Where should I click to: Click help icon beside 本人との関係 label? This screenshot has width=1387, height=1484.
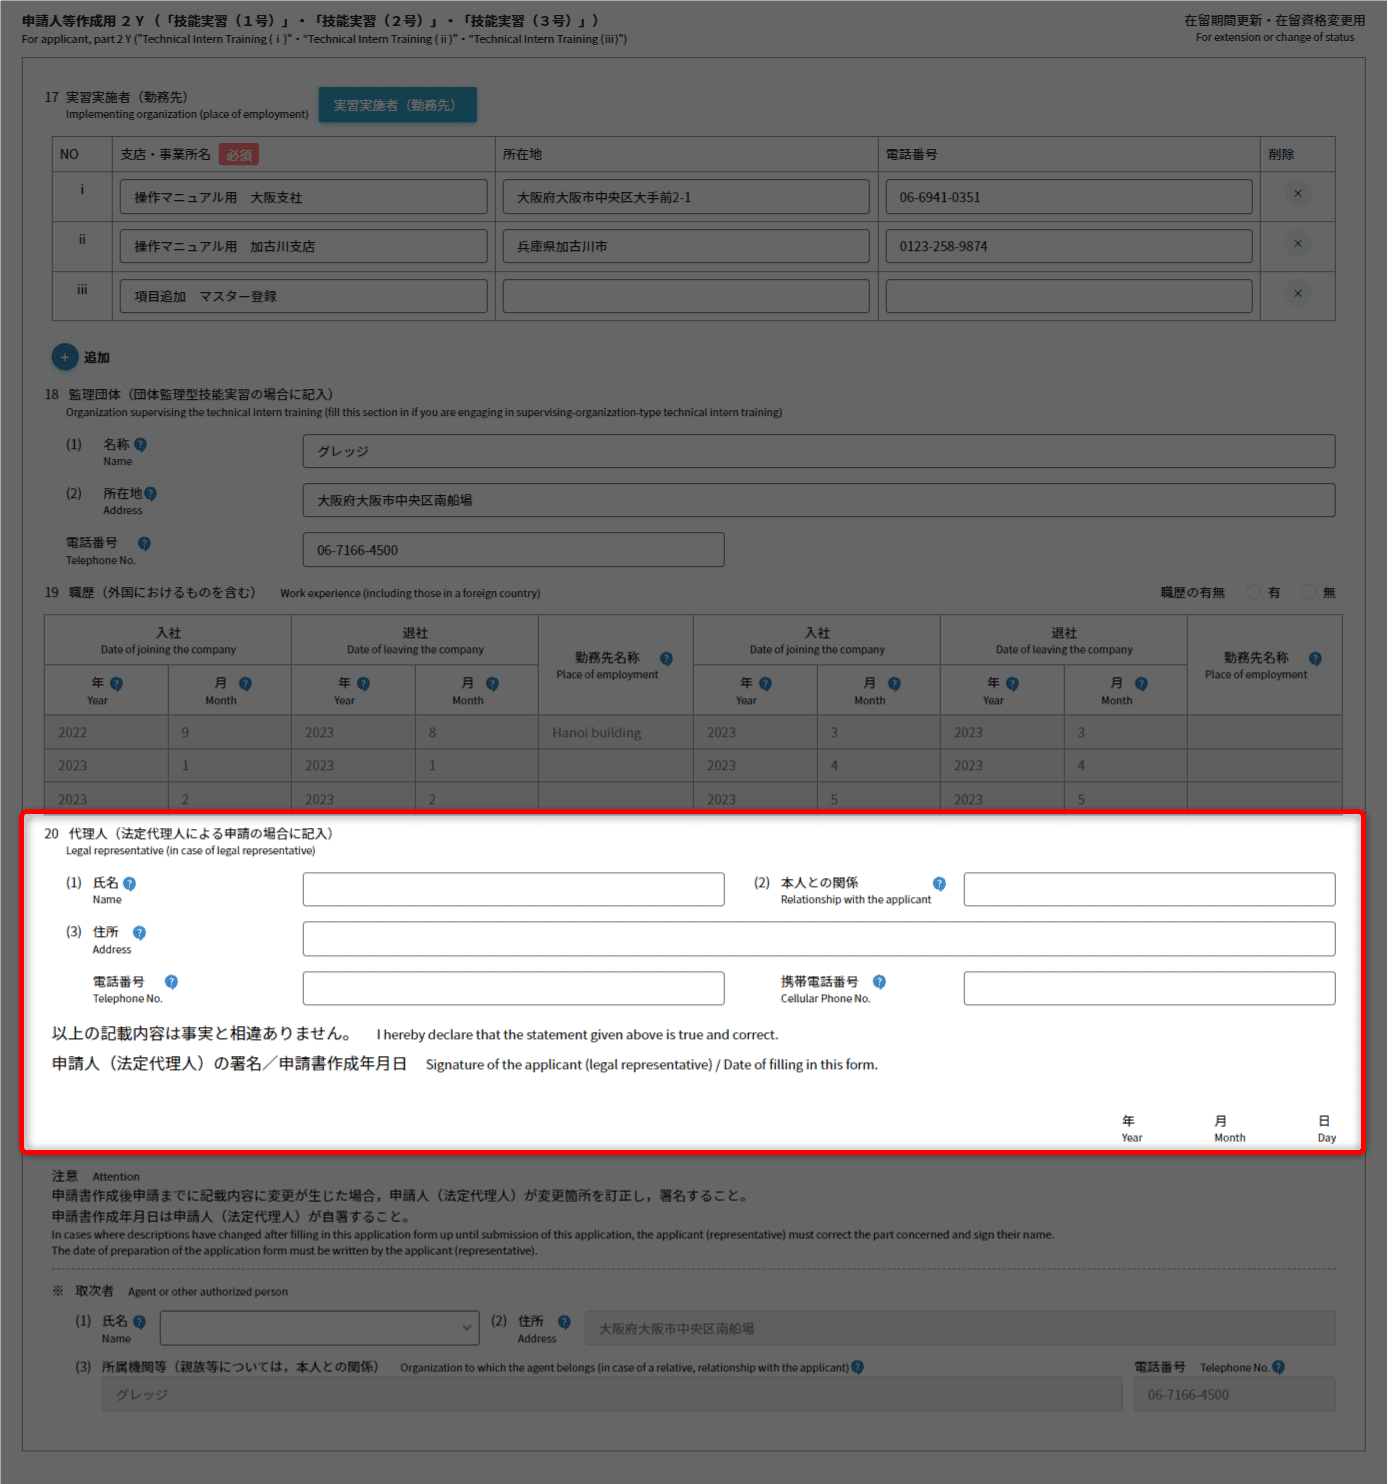pos(939,884)
